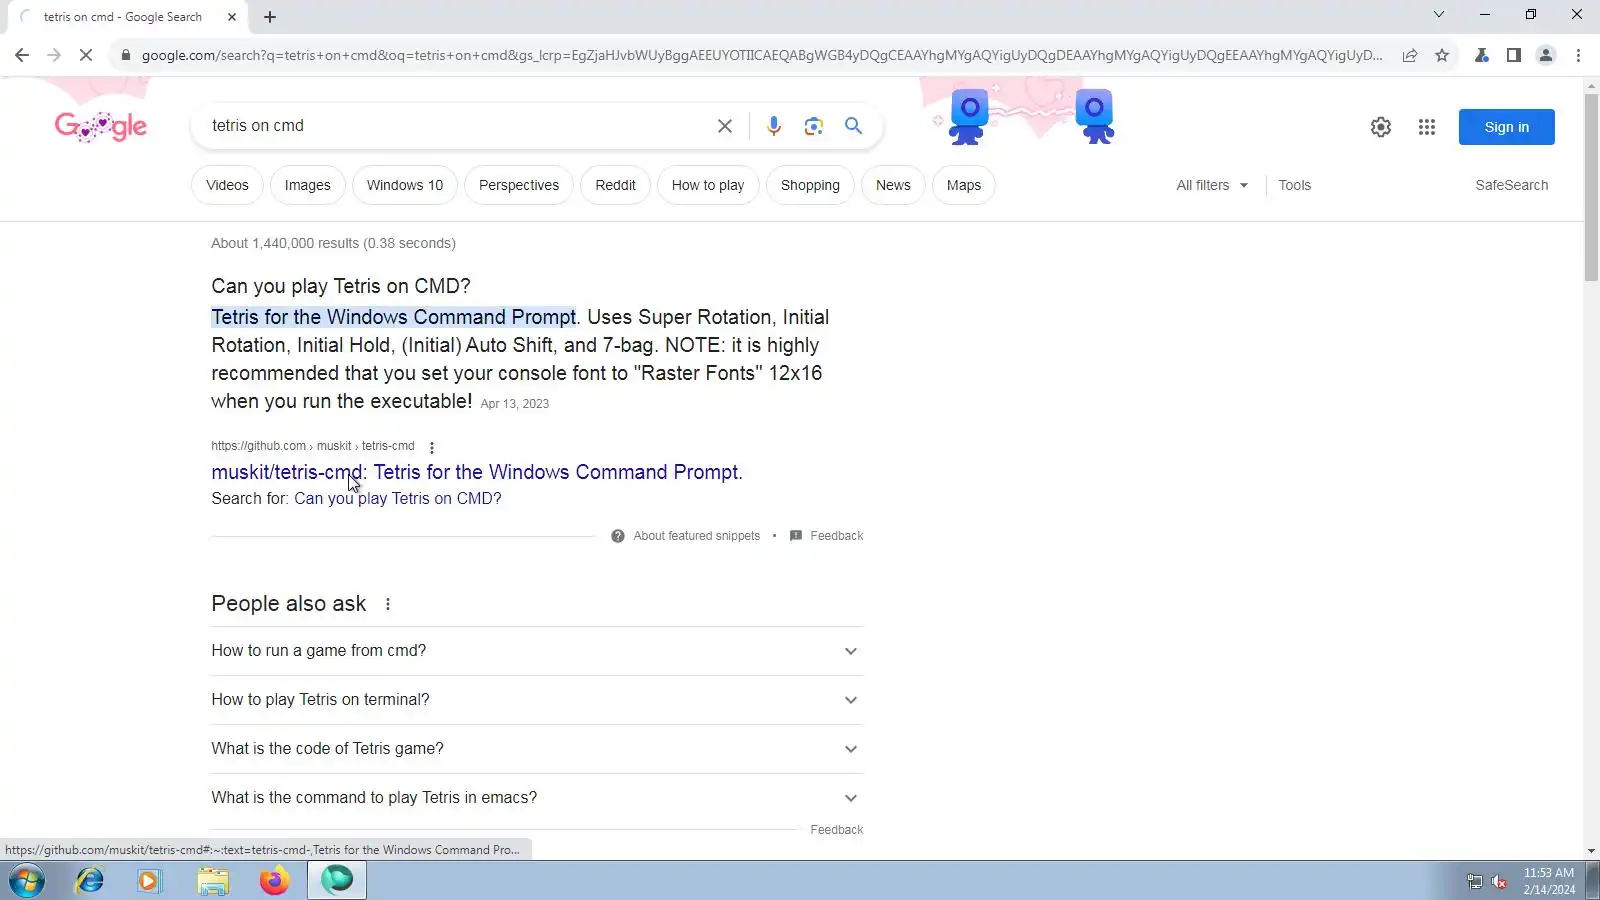Click the volume icon in system tray
This screenshot has height=900, width=1600.
coord(1499,881)
